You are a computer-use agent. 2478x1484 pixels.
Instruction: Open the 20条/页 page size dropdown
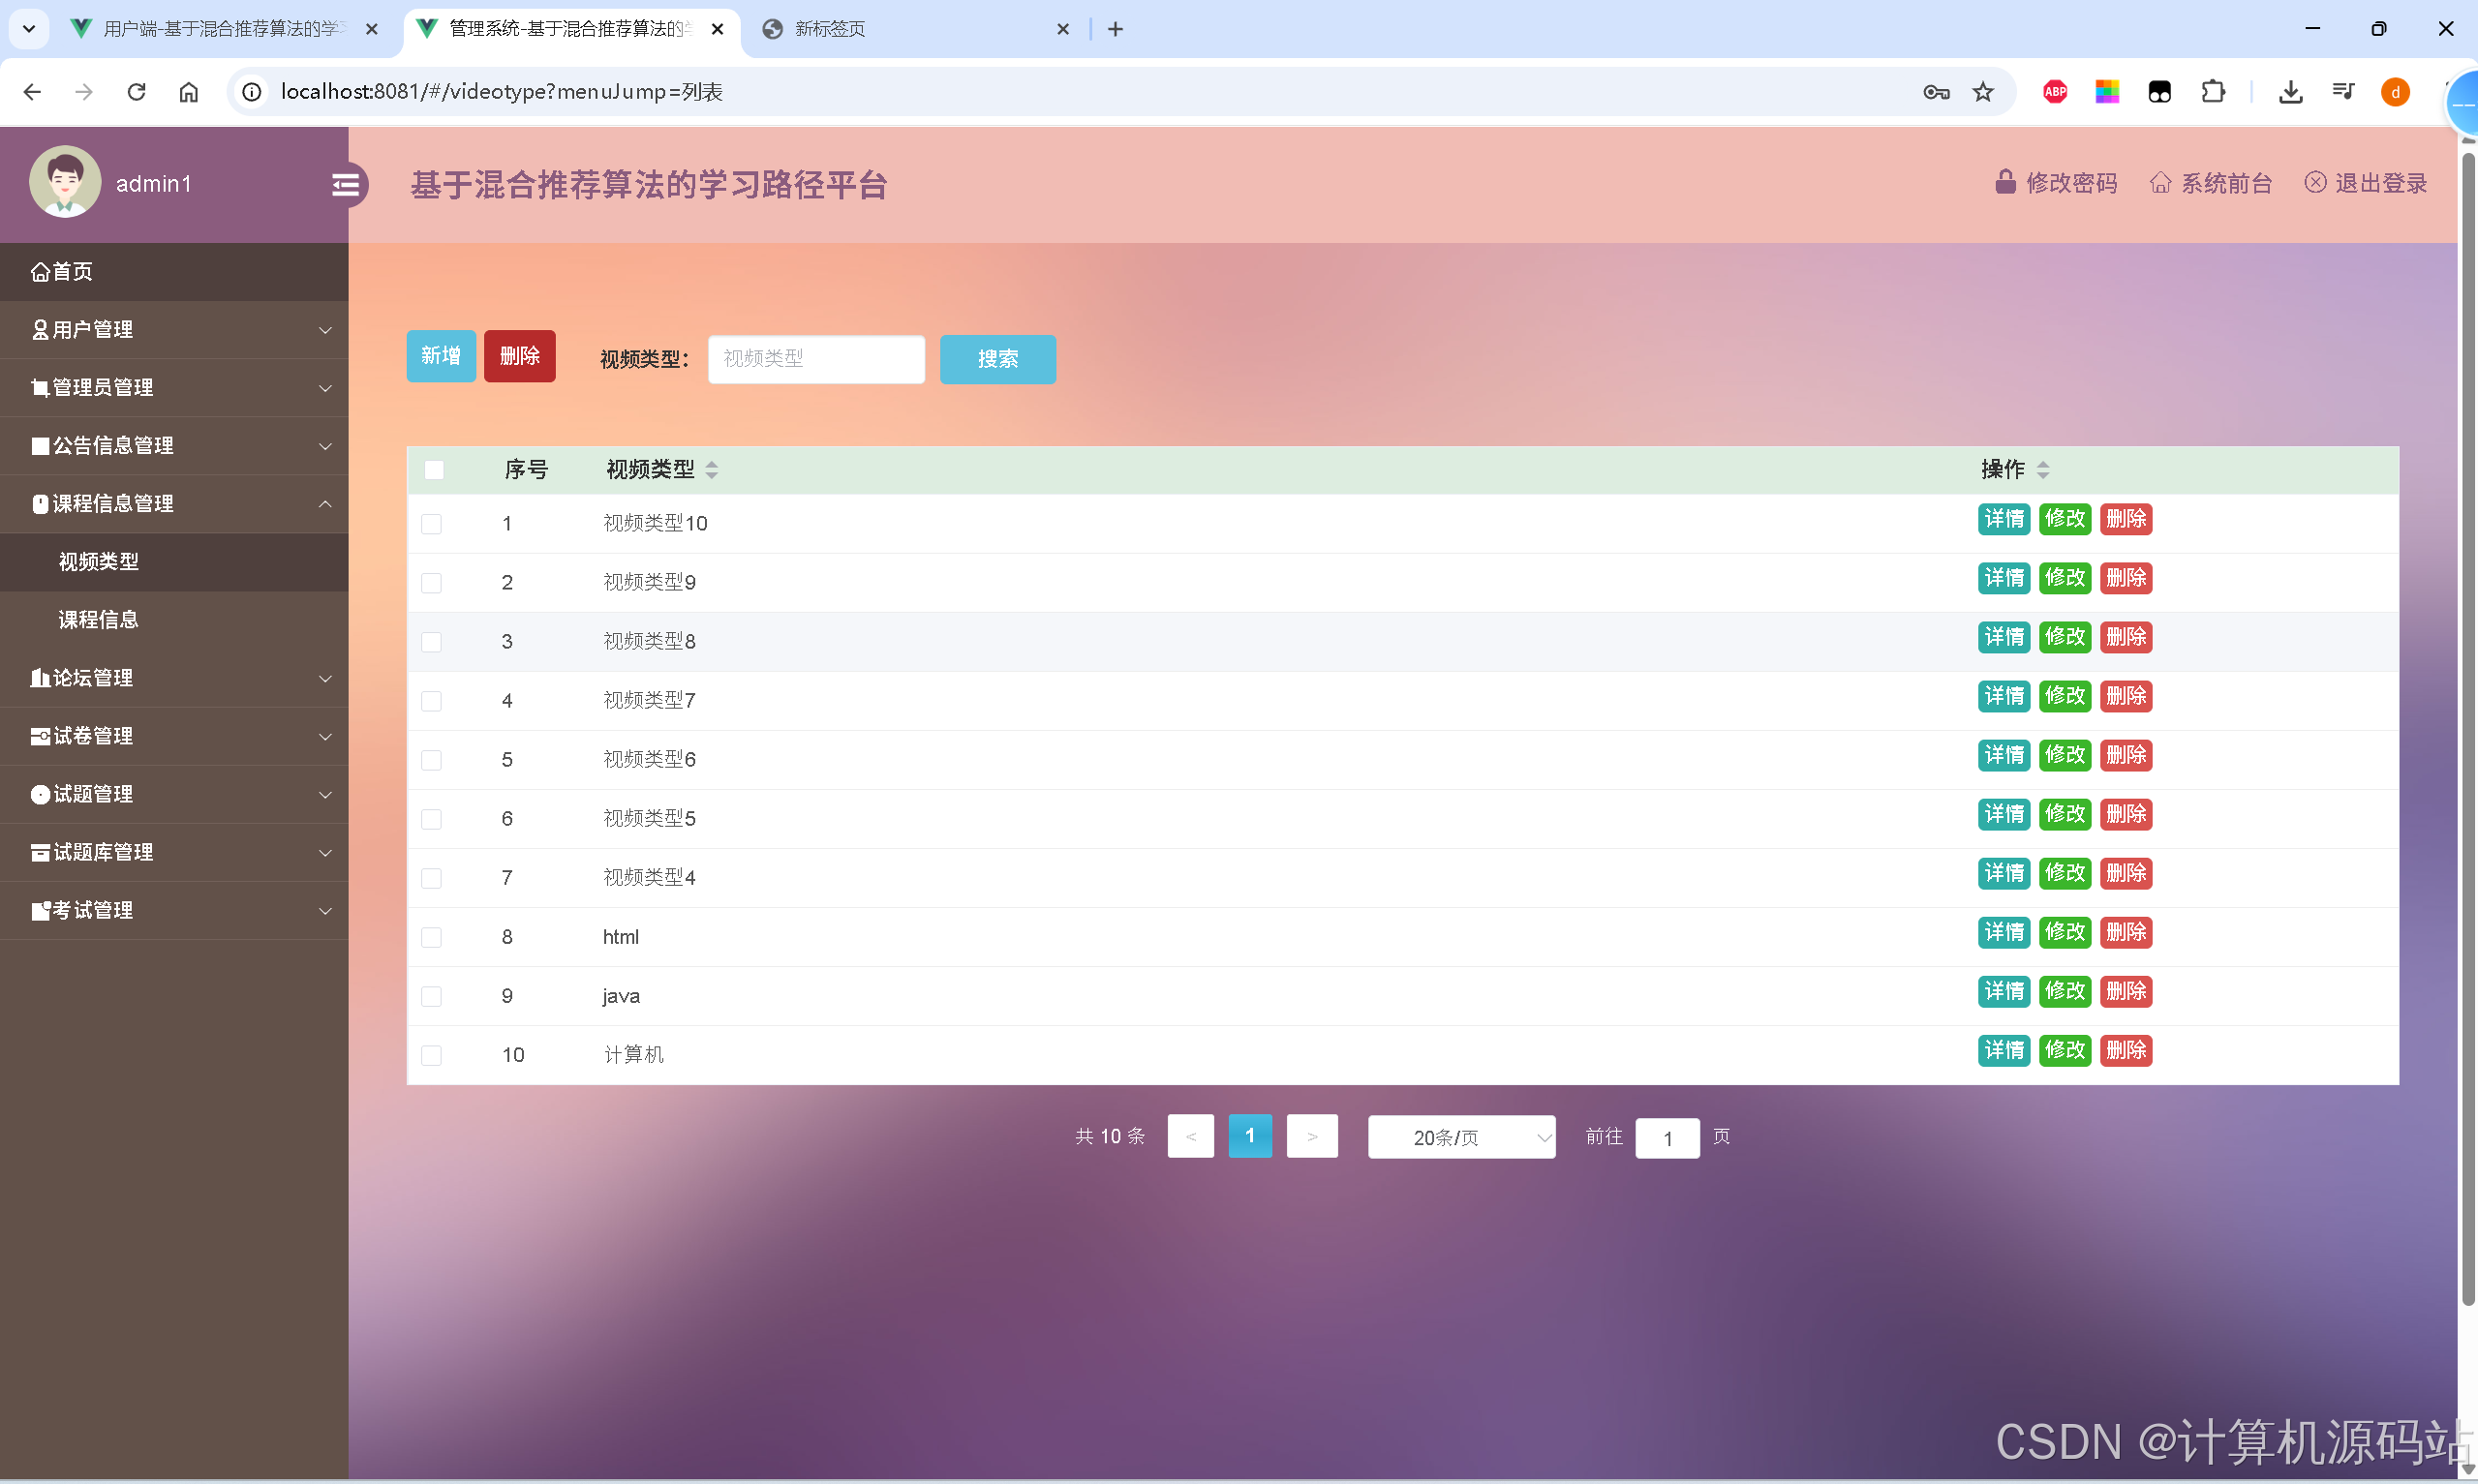pyautogui.click(x=1461, y=1137)
